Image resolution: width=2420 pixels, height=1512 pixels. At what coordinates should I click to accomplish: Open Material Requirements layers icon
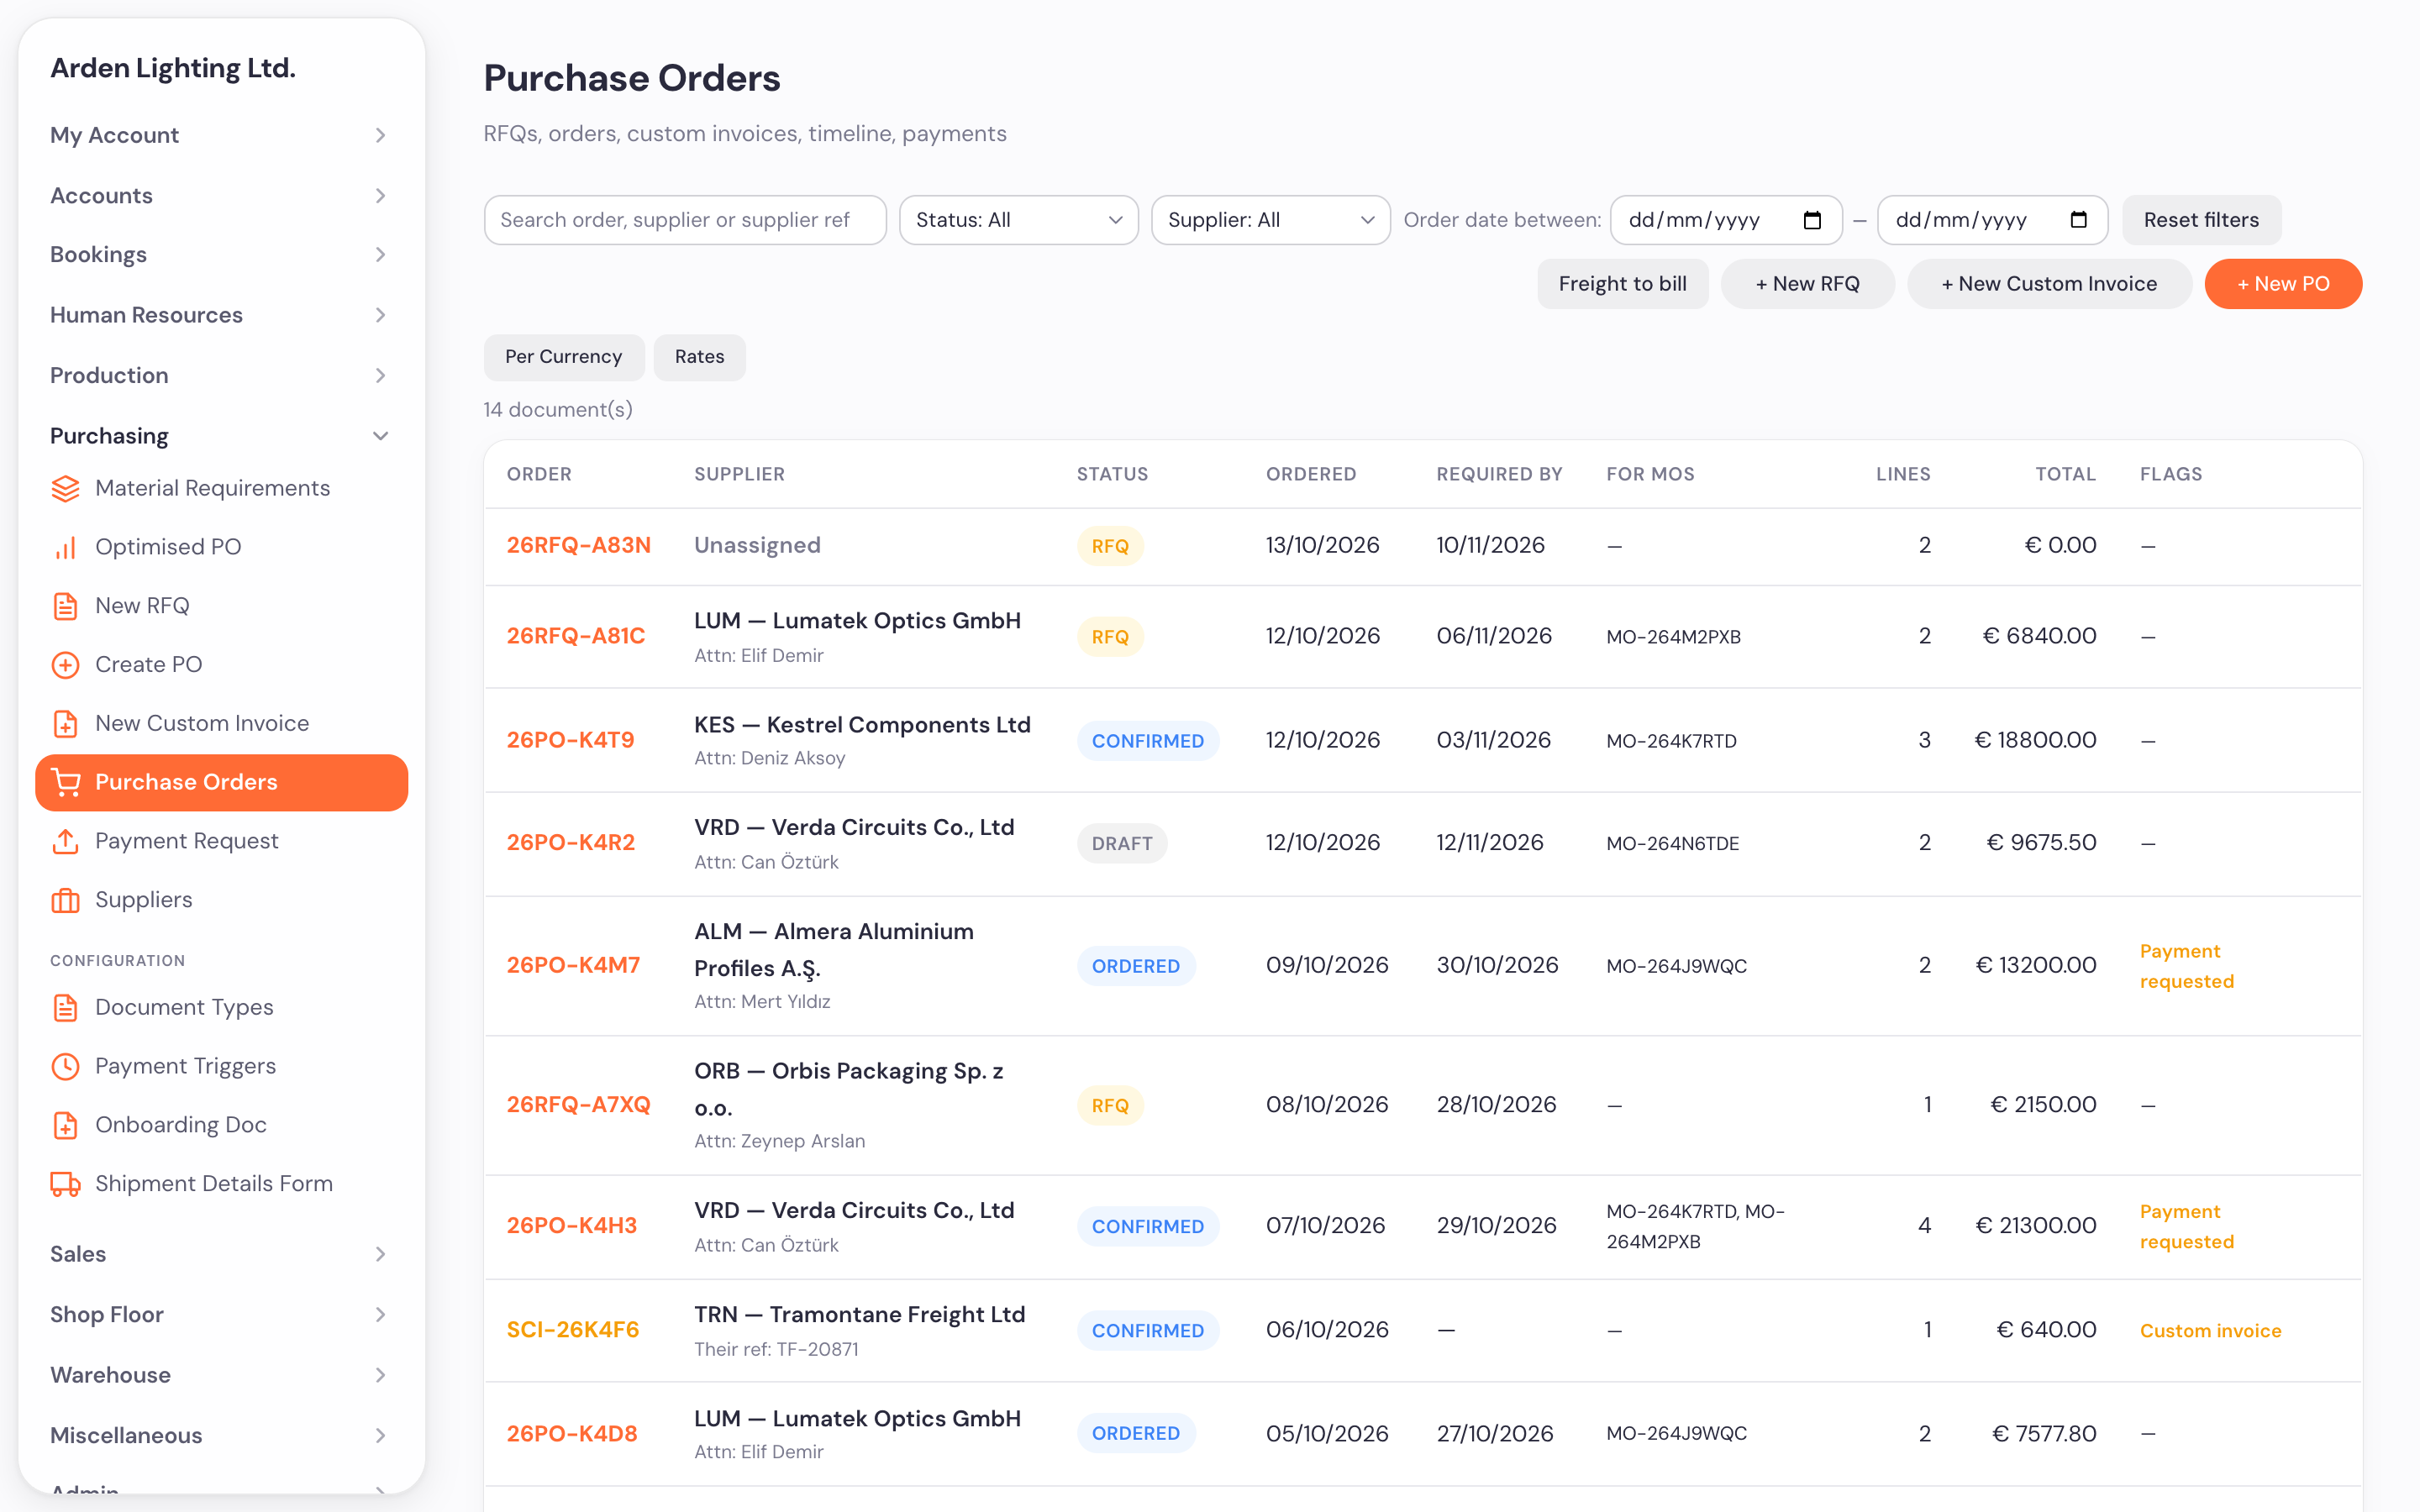coord(65,488)
